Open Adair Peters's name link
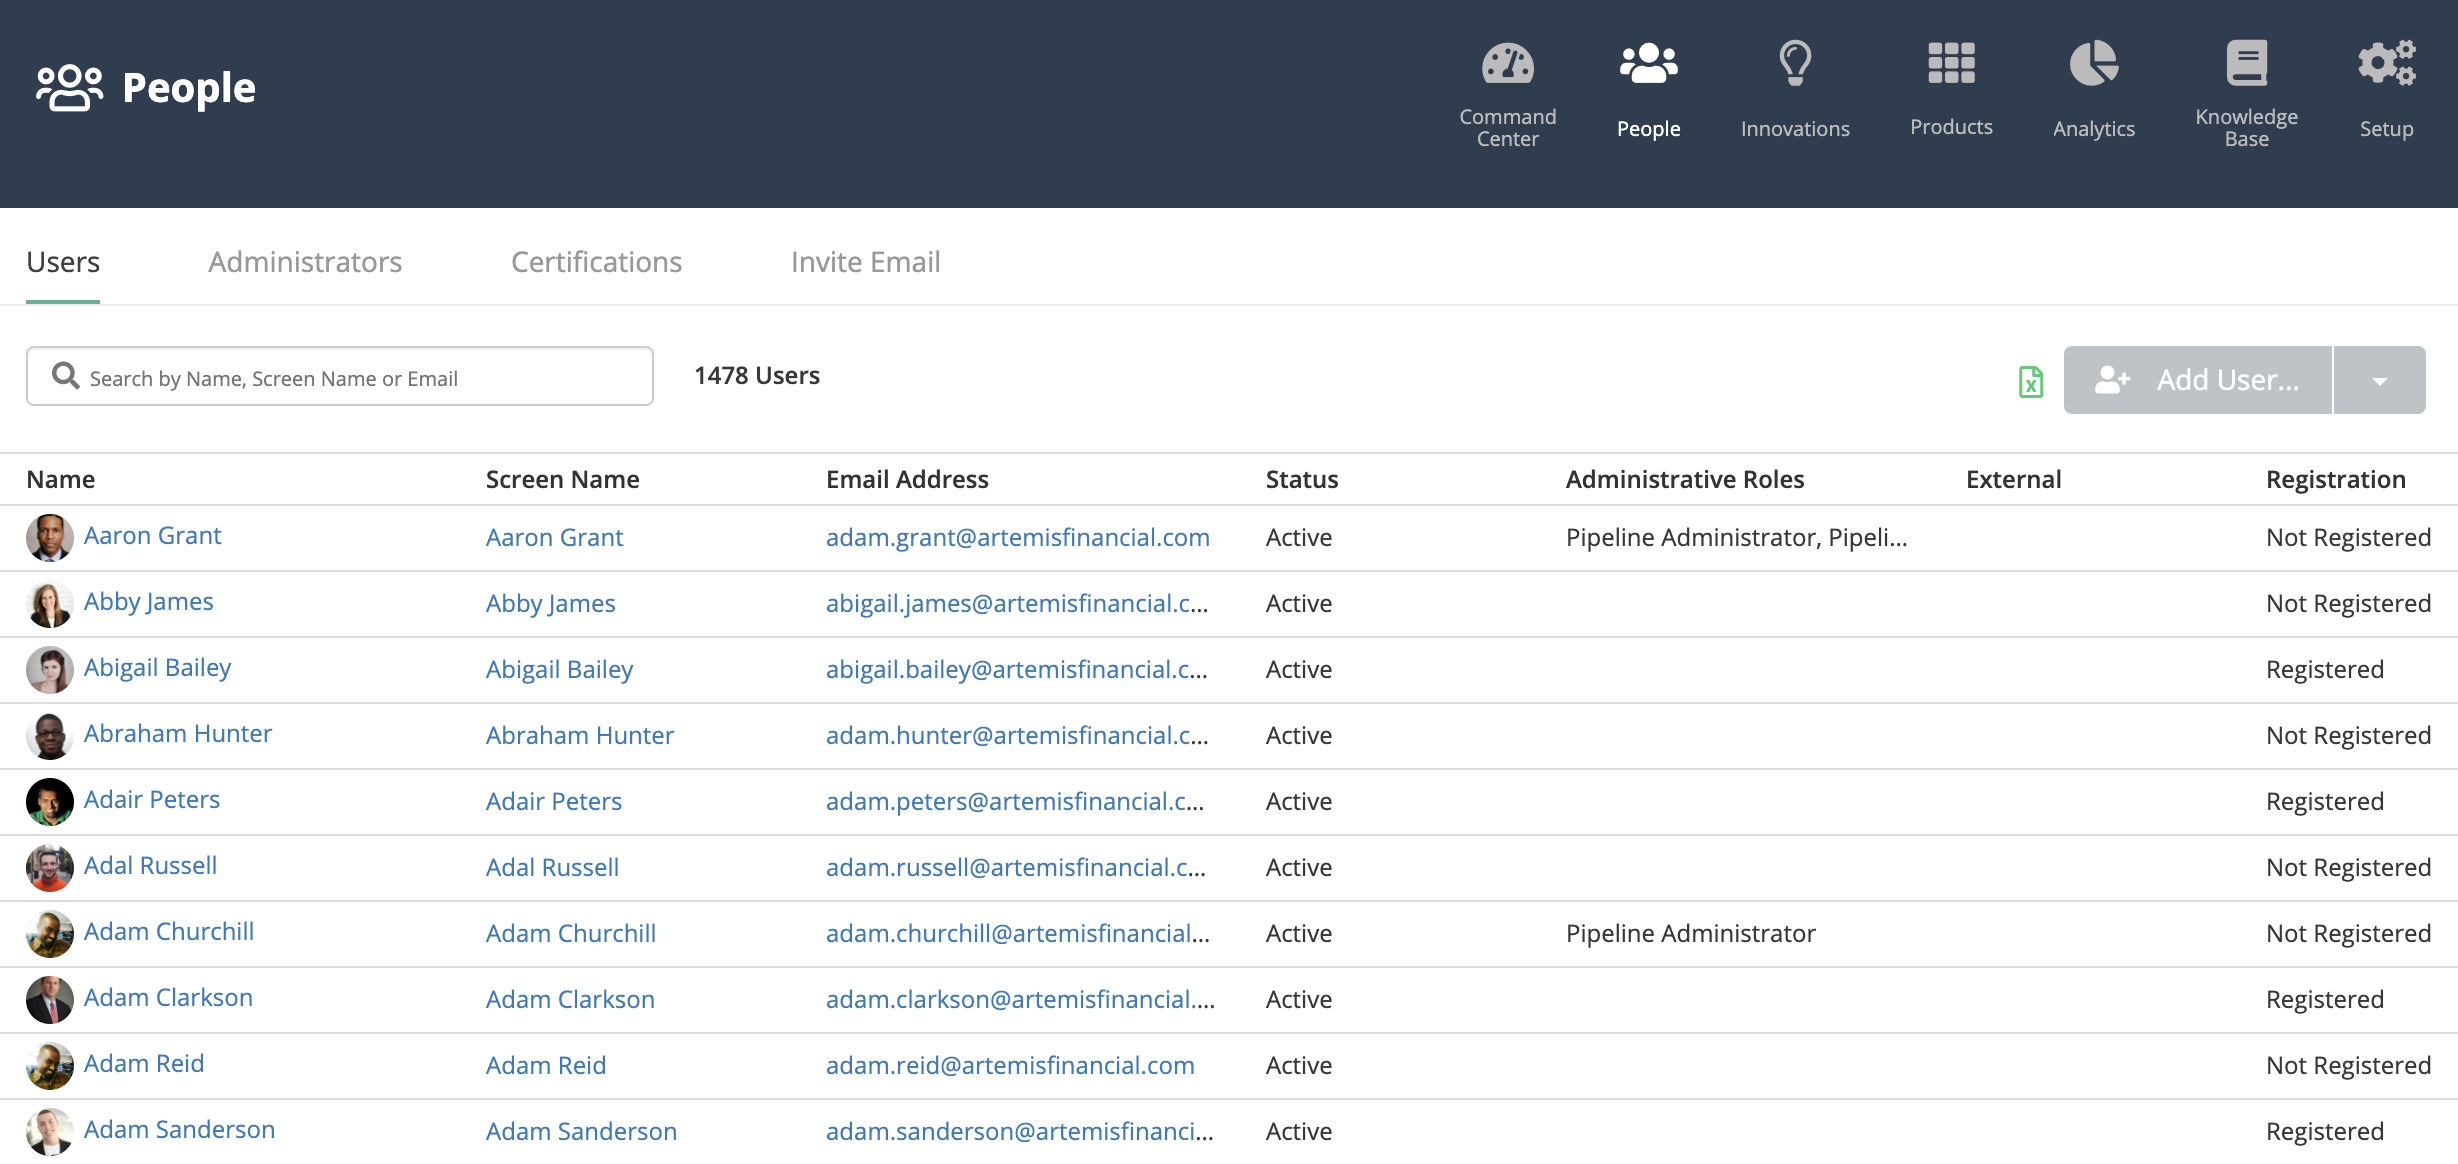Image resolution: width=2458 pixels, height=1164 pixels. tap(151, 800)
